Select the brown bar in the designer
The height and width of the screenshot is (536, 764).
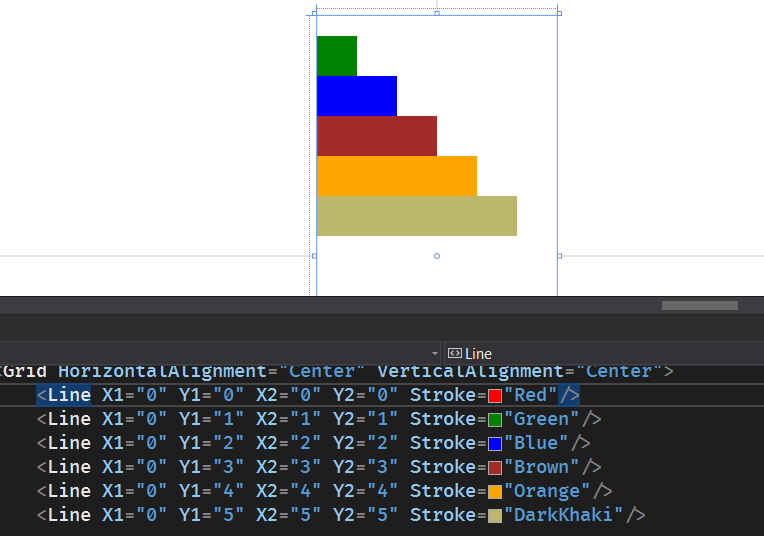coord(377,136)
